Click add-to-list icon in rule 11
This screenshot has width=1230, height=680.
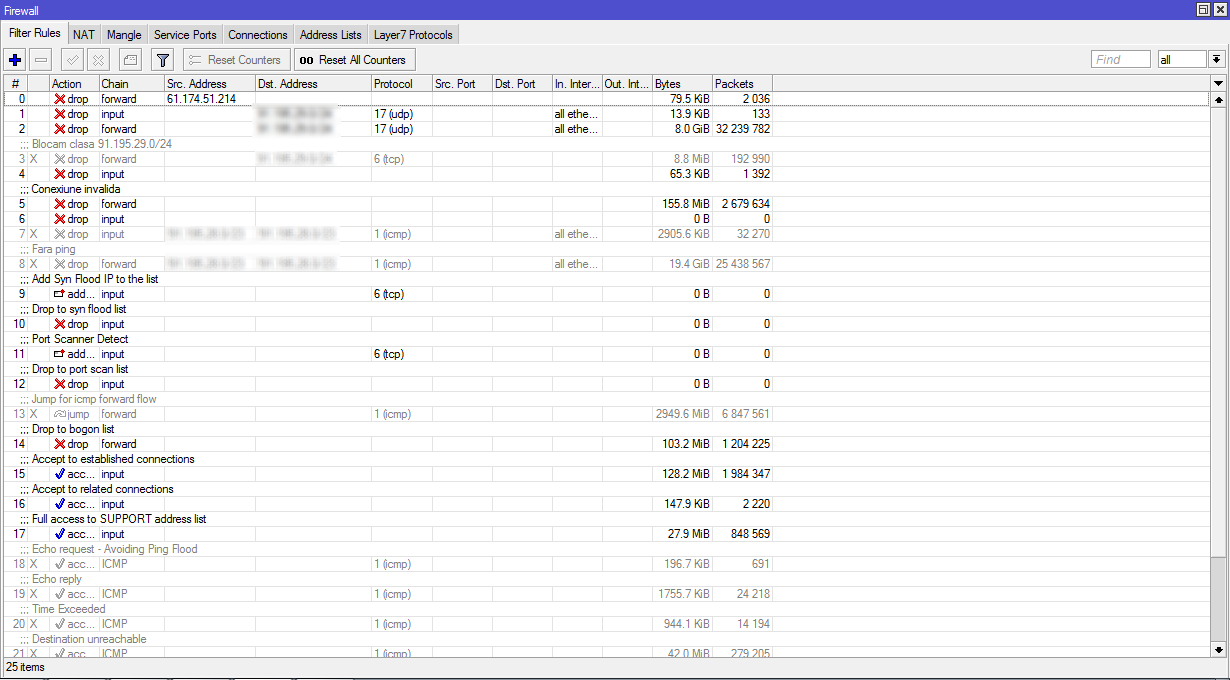click(59, 354)
